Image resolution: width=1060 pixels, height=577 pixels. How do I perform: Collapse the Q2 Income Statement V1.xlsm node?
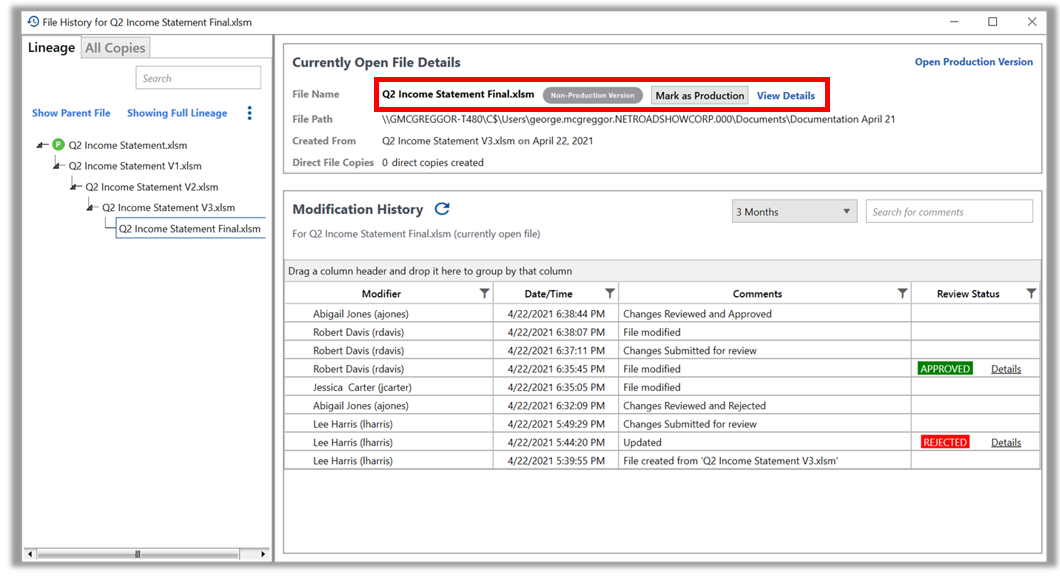pos(58,166)
